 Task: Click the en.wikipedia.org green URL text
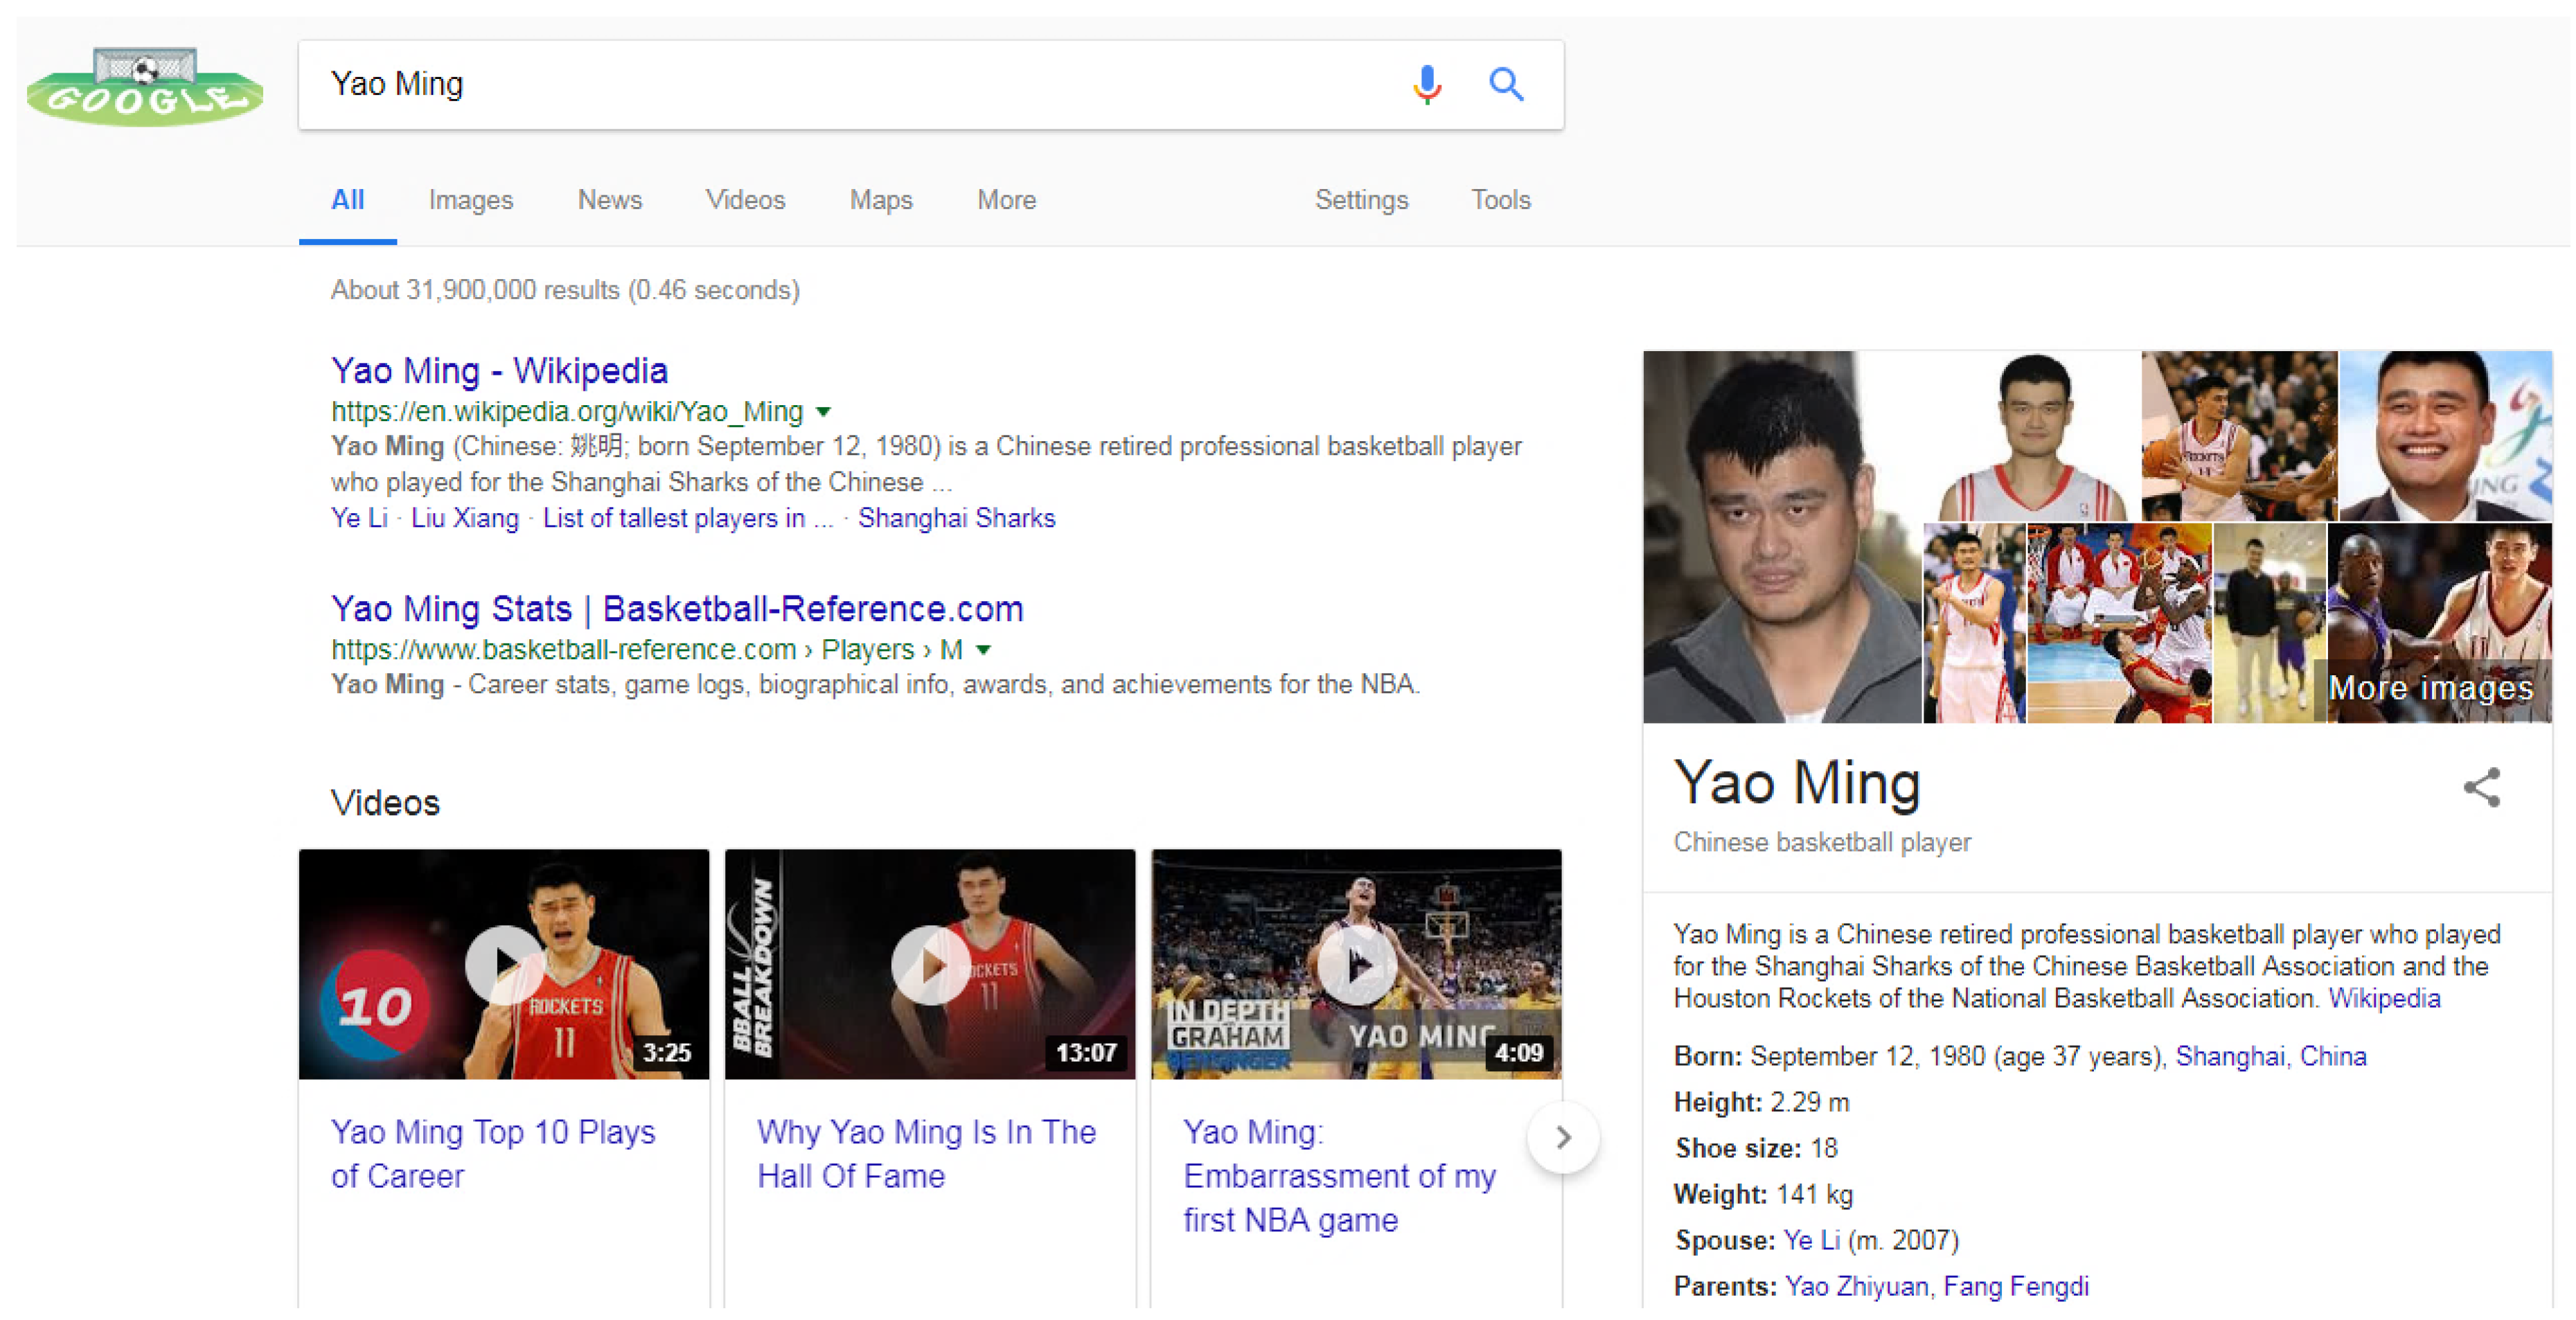pos(567,412)
